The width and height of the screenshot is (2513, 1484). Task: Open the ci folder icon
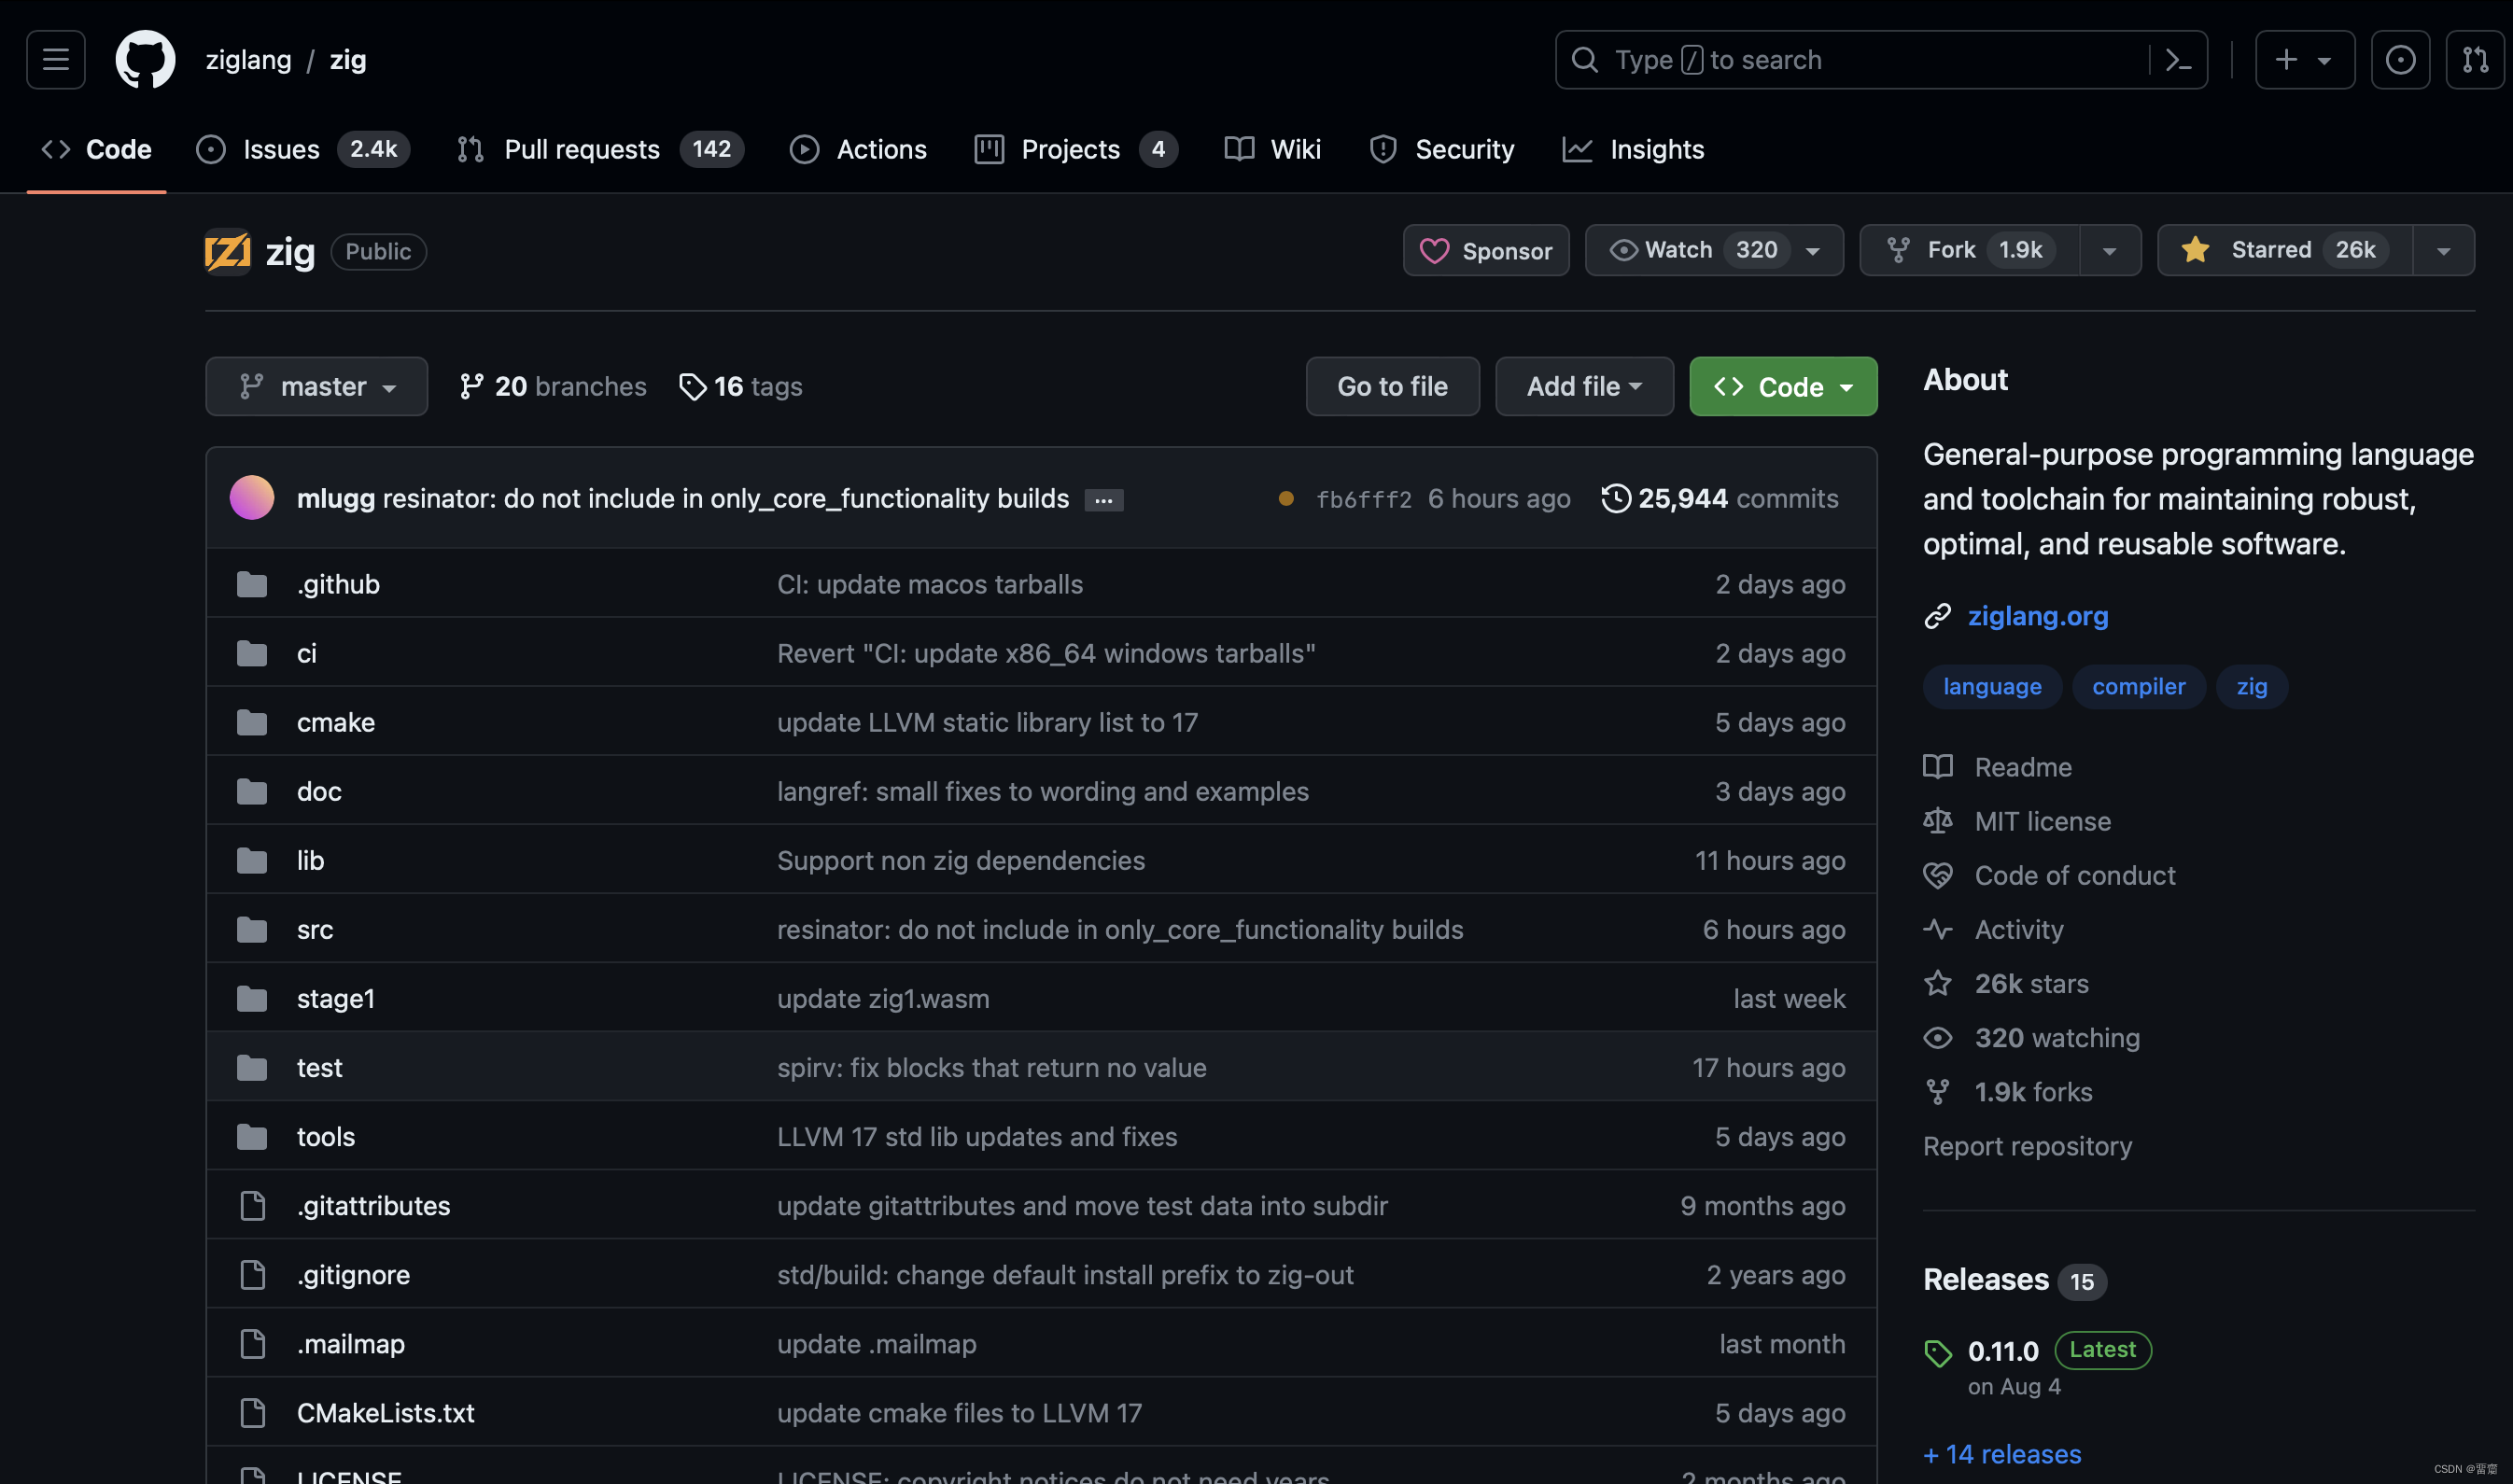252,653
